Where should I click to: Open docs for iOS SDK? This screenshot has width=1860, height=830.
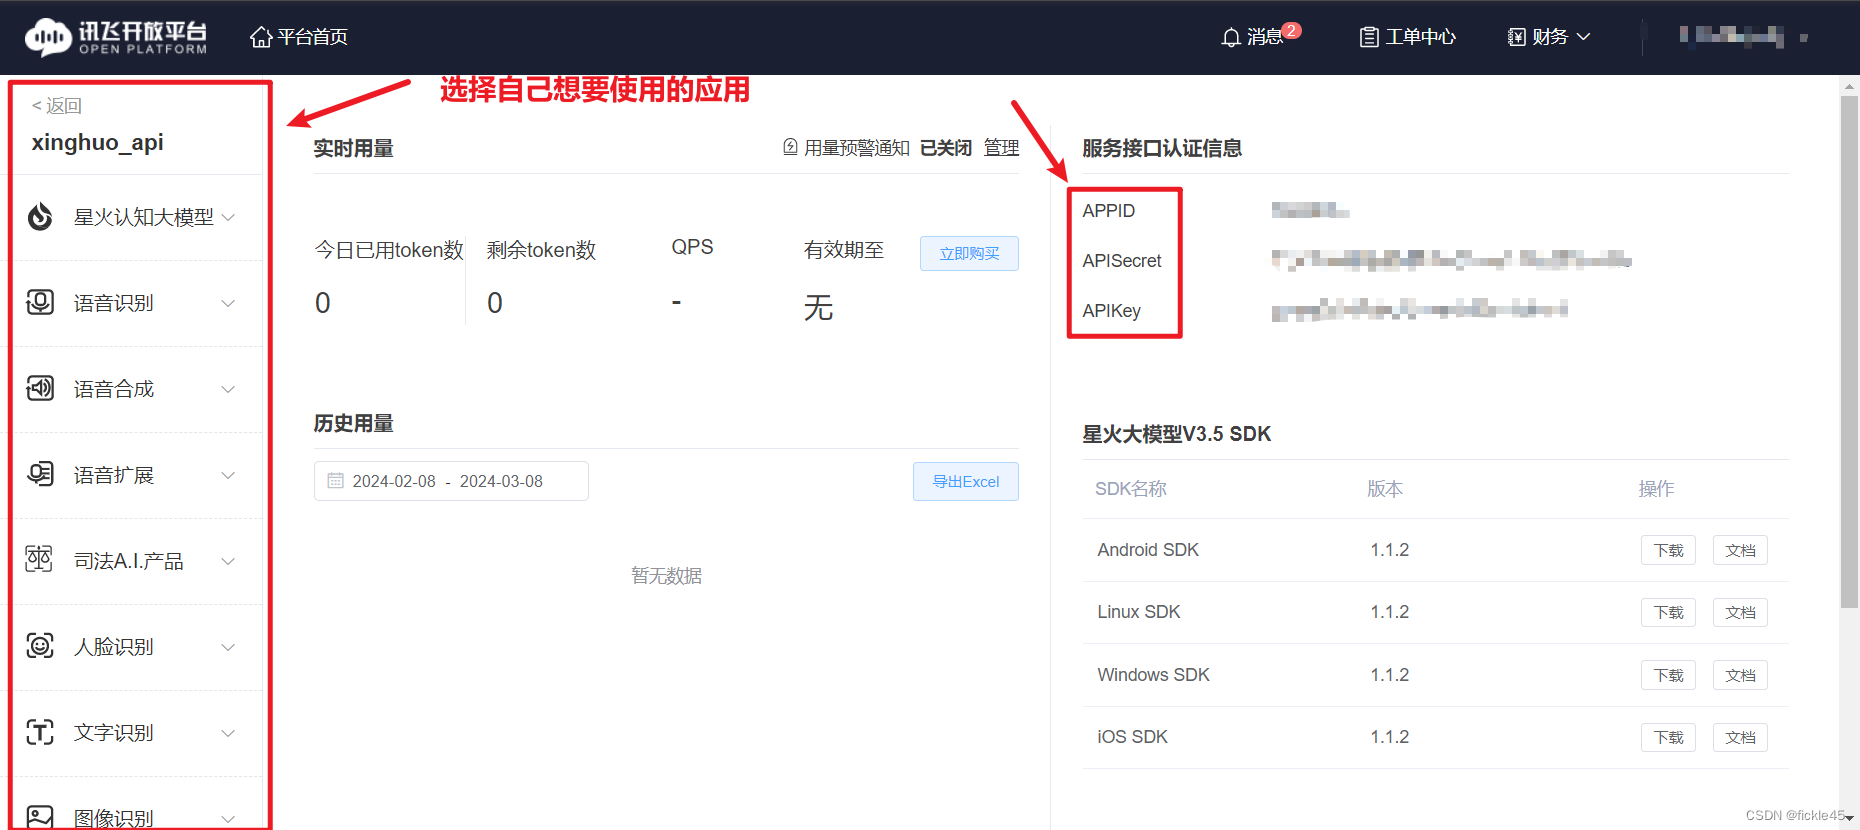[x=1740, y=737]
